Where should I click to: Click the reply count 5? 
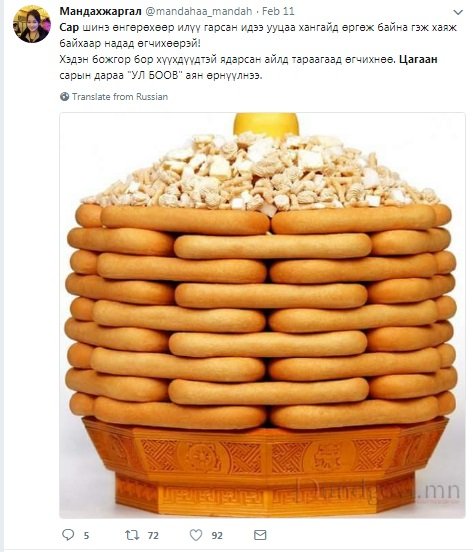[x=86, y=536]
